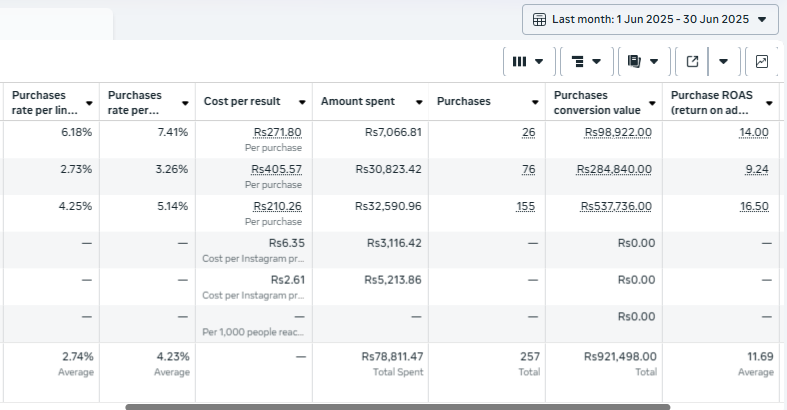Screen dimensions: 787x410
Task: Open the date range picker calendar icon
Action: point(539,20)
